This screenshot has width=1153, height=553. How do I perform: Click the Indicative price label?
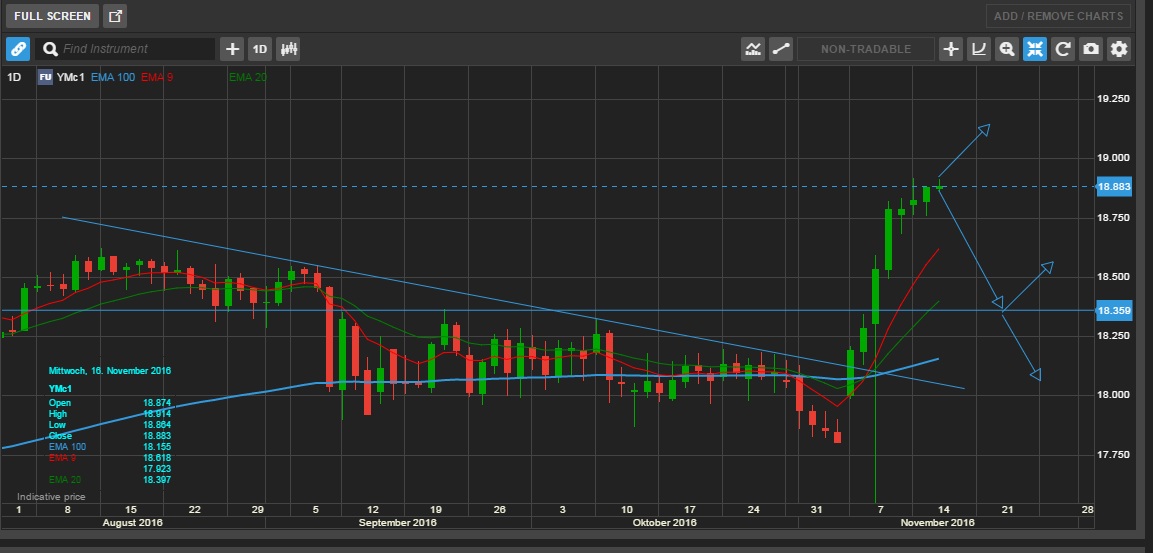click(51, 497)
